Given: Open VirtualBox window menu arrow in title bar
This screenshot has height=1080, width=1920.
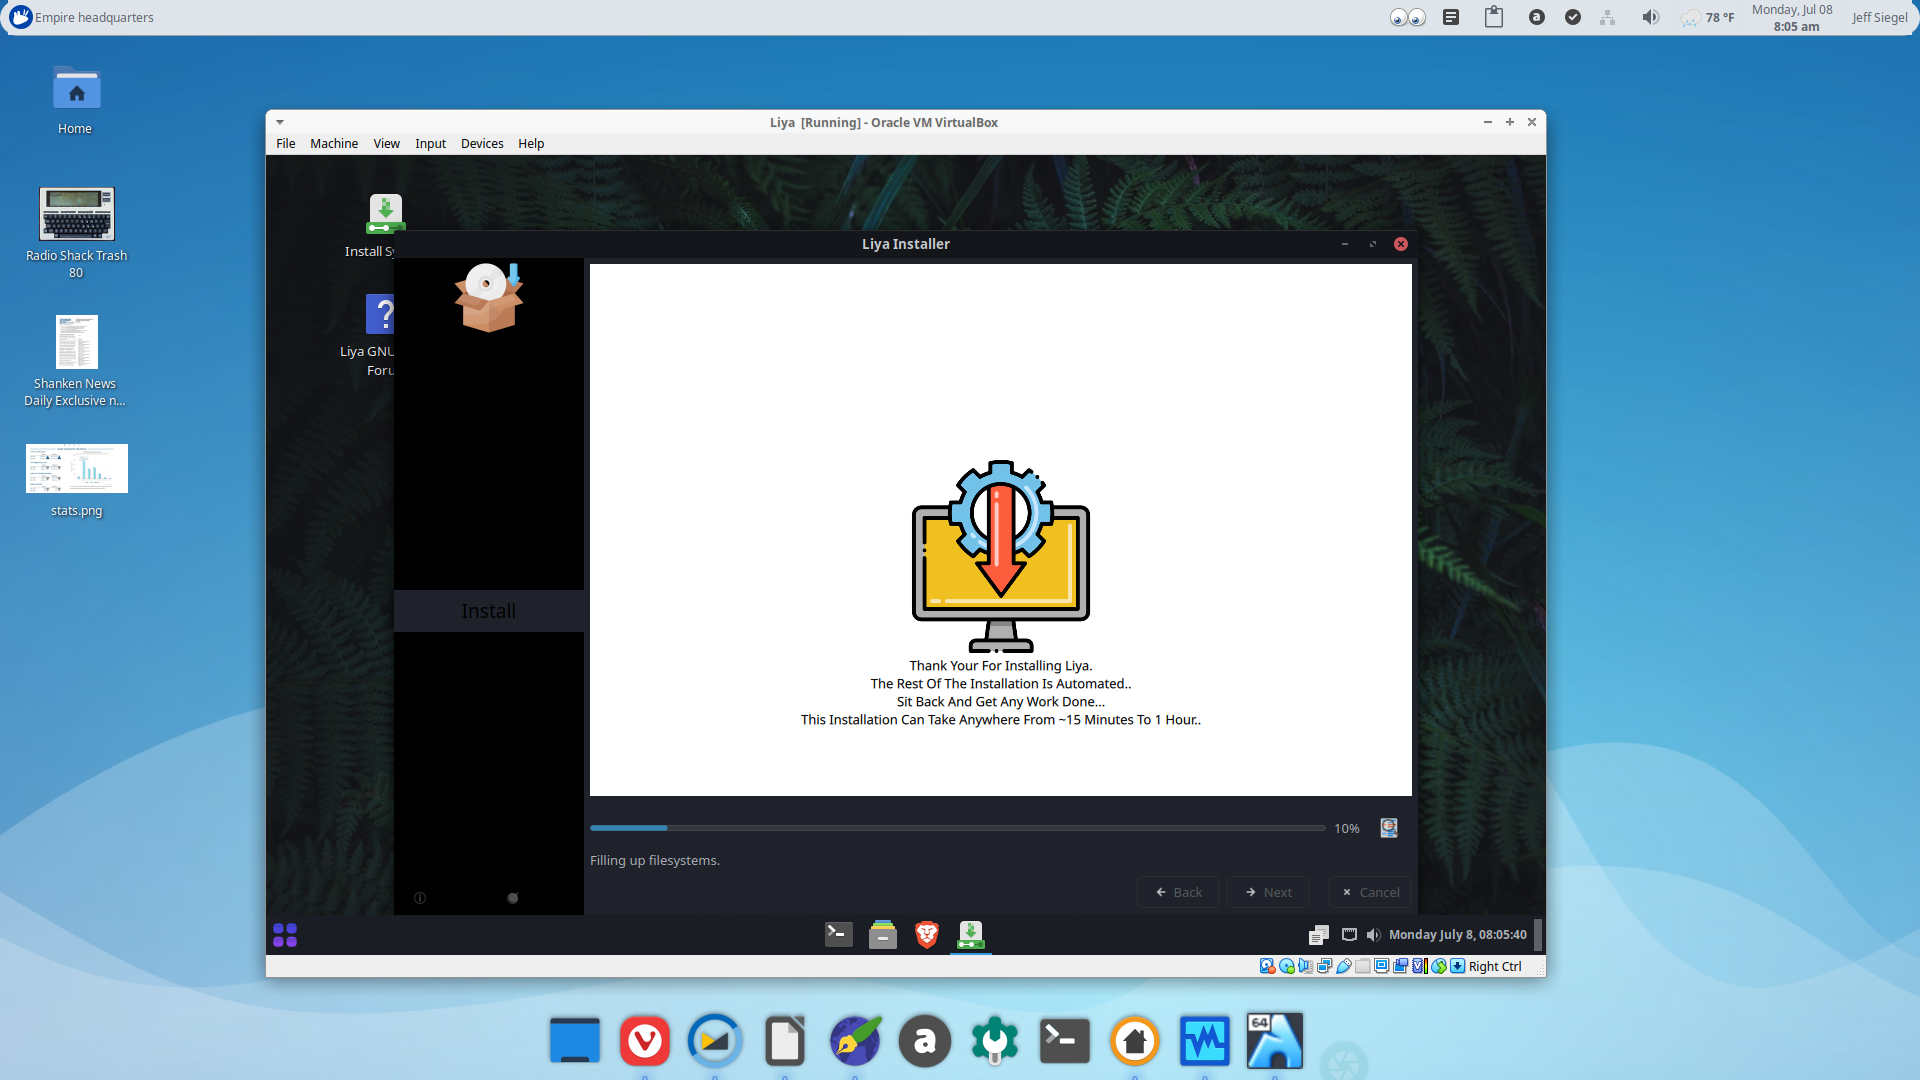Looking at the screenshot, I should pyautogui.click(x=280, y=122).
